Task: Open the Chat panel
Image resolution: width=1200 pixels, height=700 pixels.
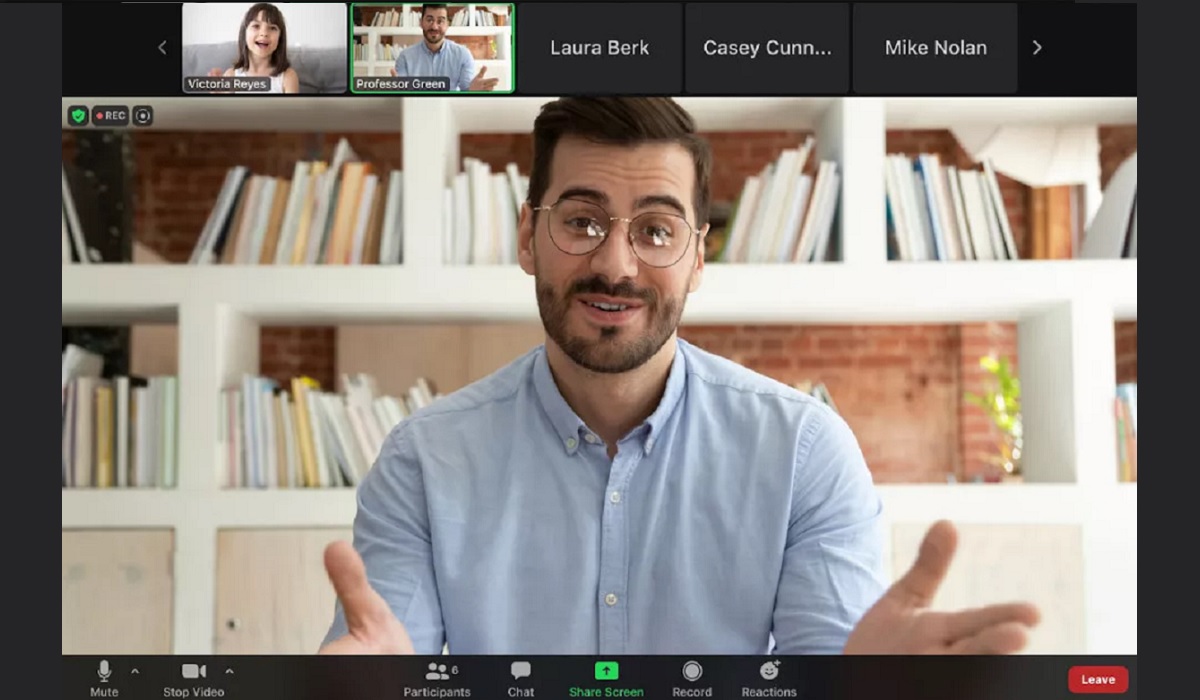Action: coord(520,678)
